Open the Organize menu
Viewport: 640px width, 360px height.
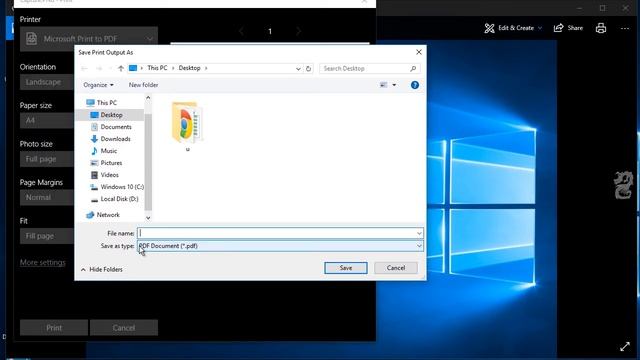point(98,85)
